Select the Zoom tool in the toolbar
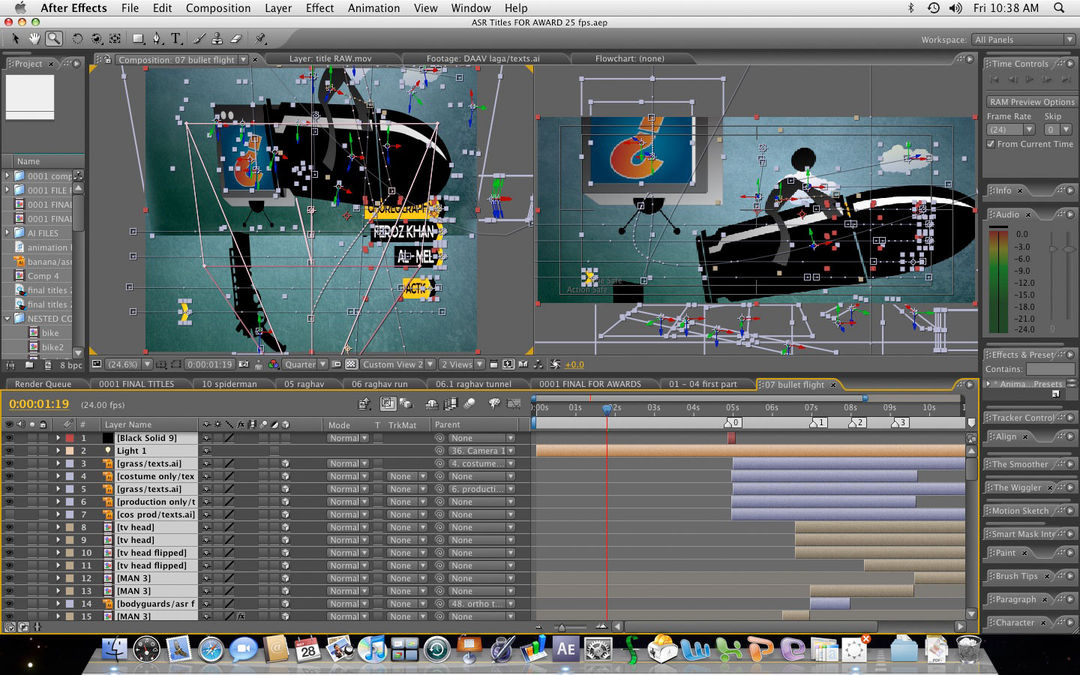The height and width of the screenshot is (675, 1080). [54, 38]
